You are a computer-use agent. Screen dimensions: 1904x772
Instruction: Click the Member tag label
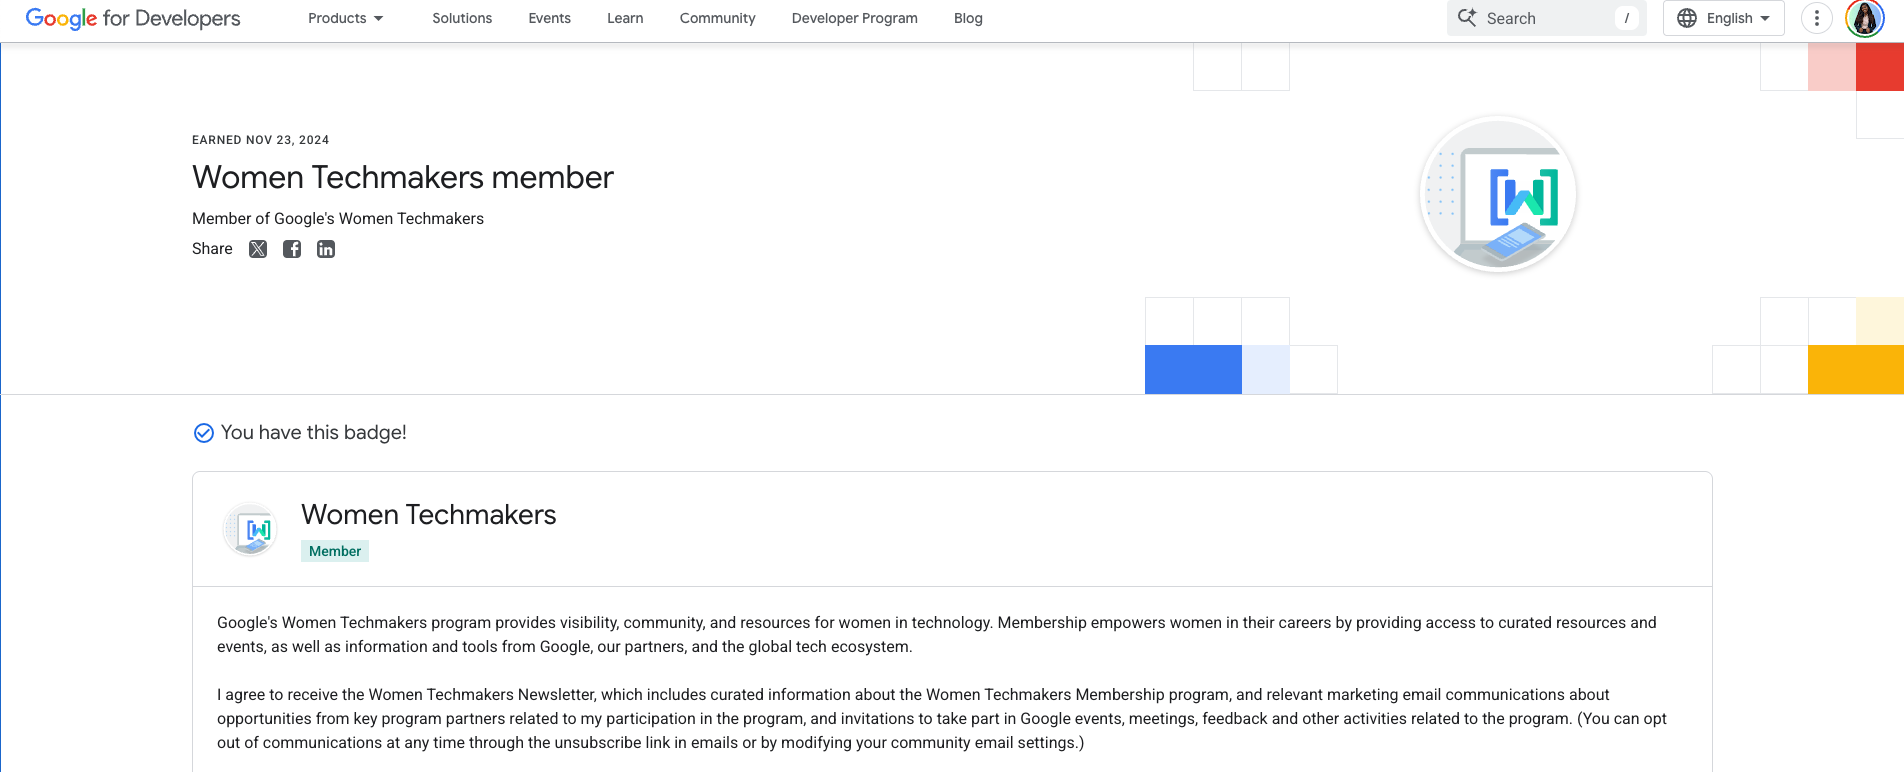(x=335, y=551)
